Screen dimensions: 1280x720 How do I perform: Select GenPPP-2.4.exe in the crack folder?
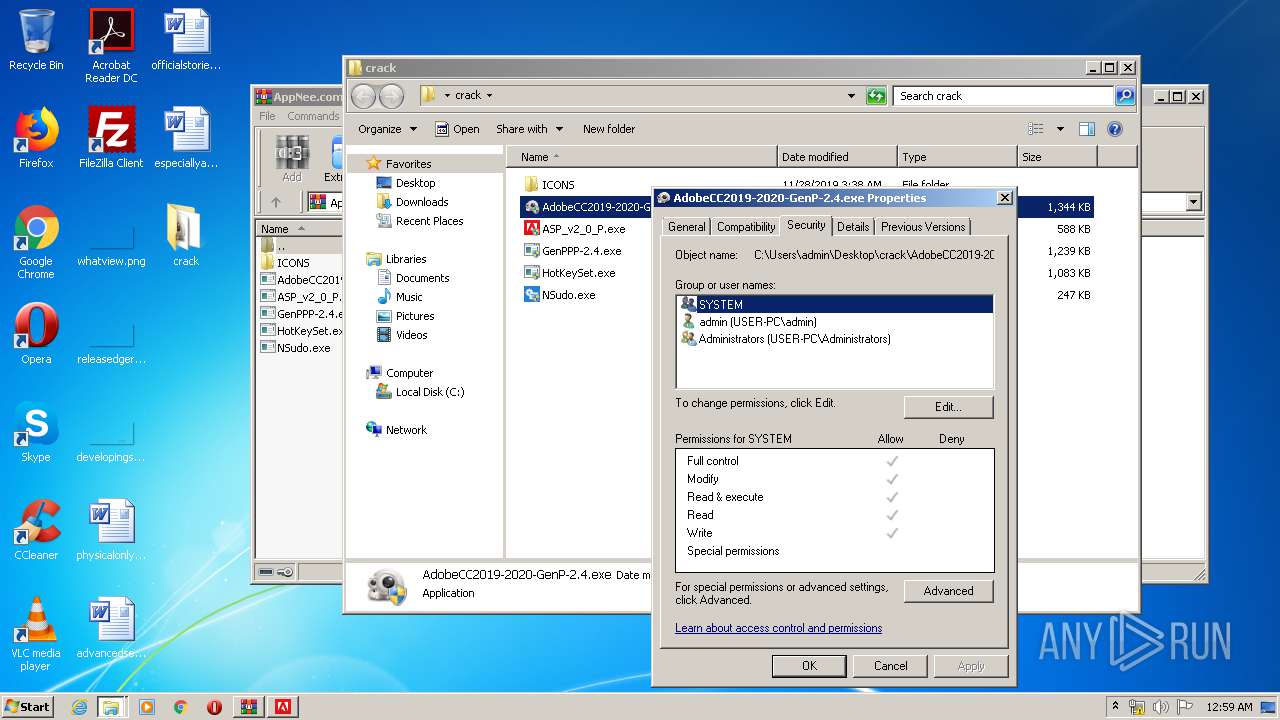click(x=572, y=251)
